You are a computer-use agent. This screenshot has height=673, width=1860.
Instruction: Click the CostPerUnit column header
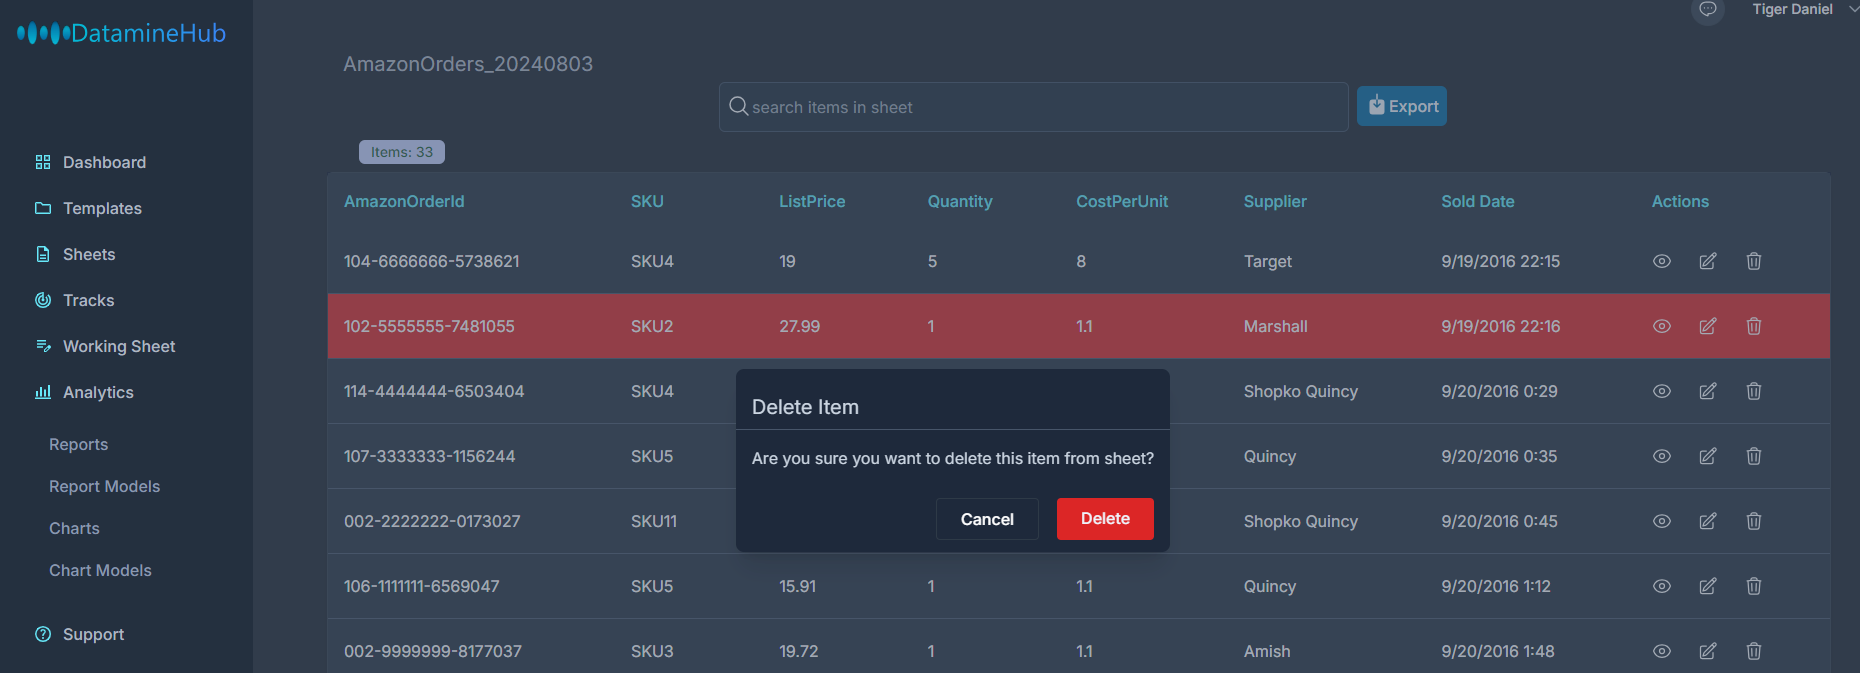[1122, 201]
